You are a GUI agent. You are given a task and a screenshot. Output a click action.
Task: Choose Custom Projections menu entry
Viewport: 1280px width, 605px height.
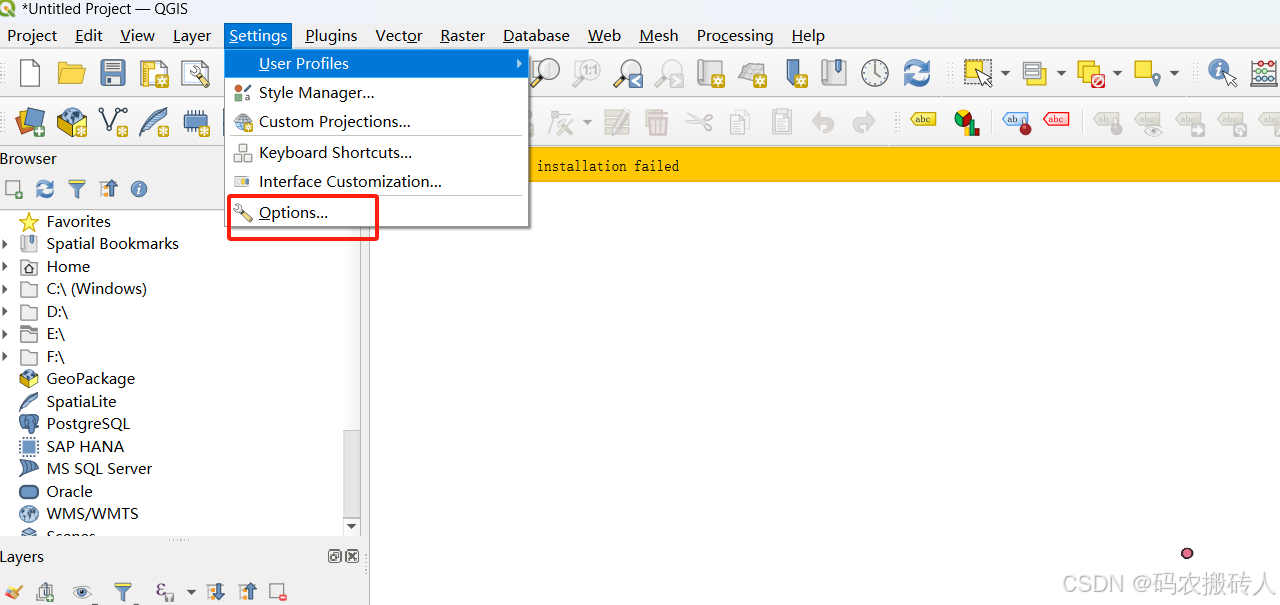point(376,122)
